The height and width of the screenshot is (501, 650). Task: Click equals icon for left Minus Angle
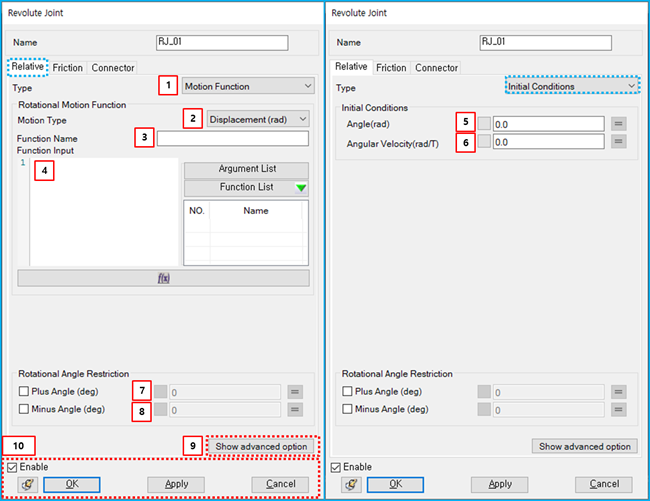pyautogui.click(x=295, y=409)
